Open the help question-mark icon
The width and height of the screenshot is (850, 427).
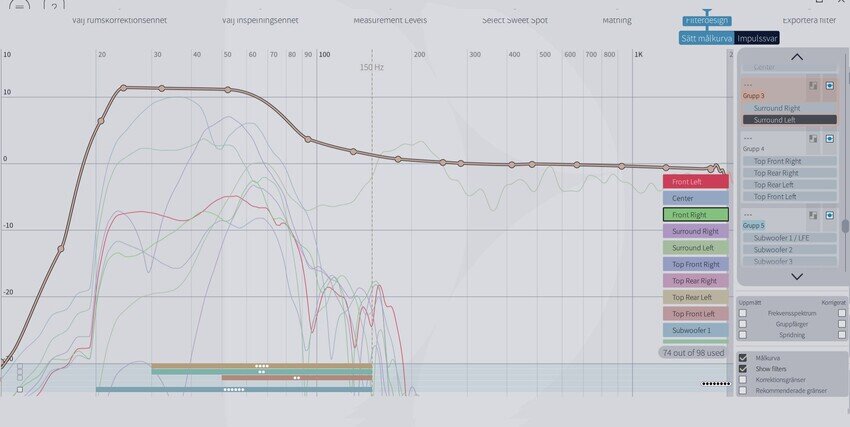pyautogui.click(x=54, y=5)
